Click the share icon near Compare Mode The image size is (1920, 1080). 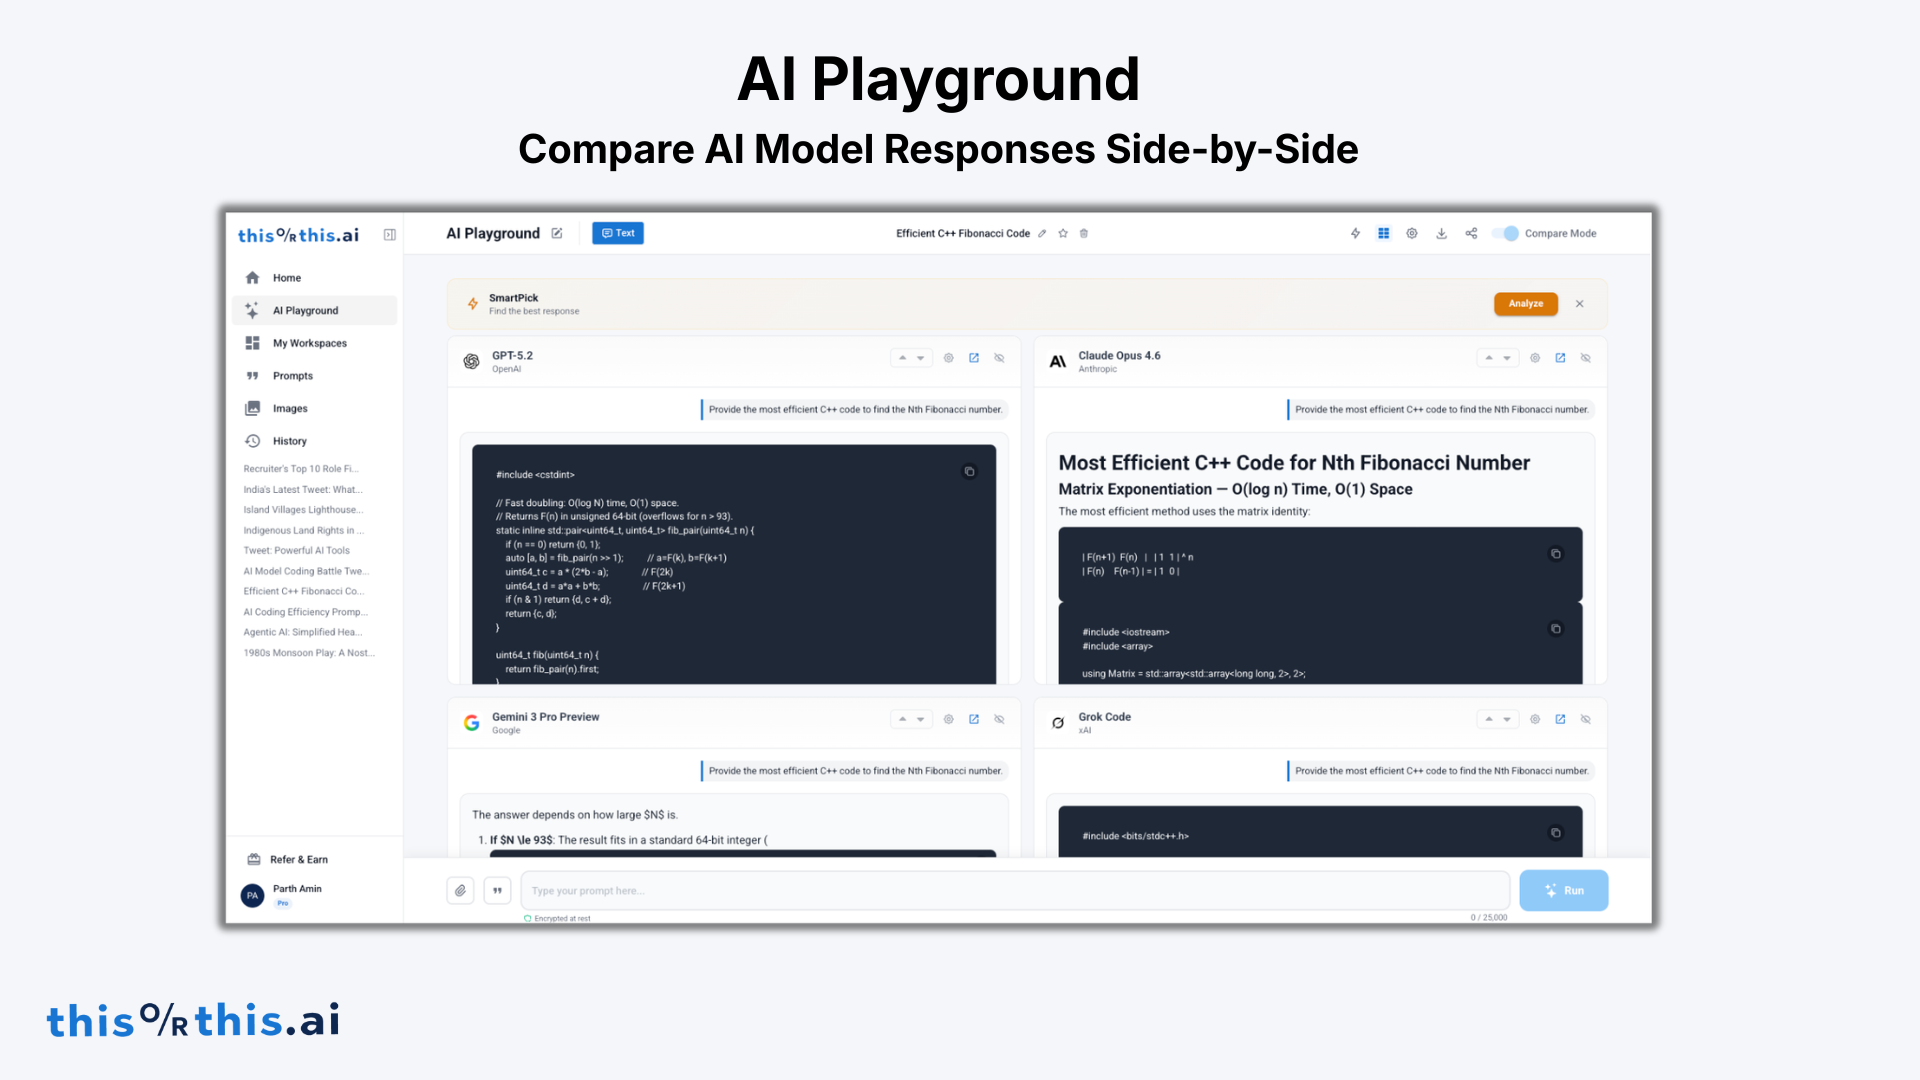(x=1471, y=233)
